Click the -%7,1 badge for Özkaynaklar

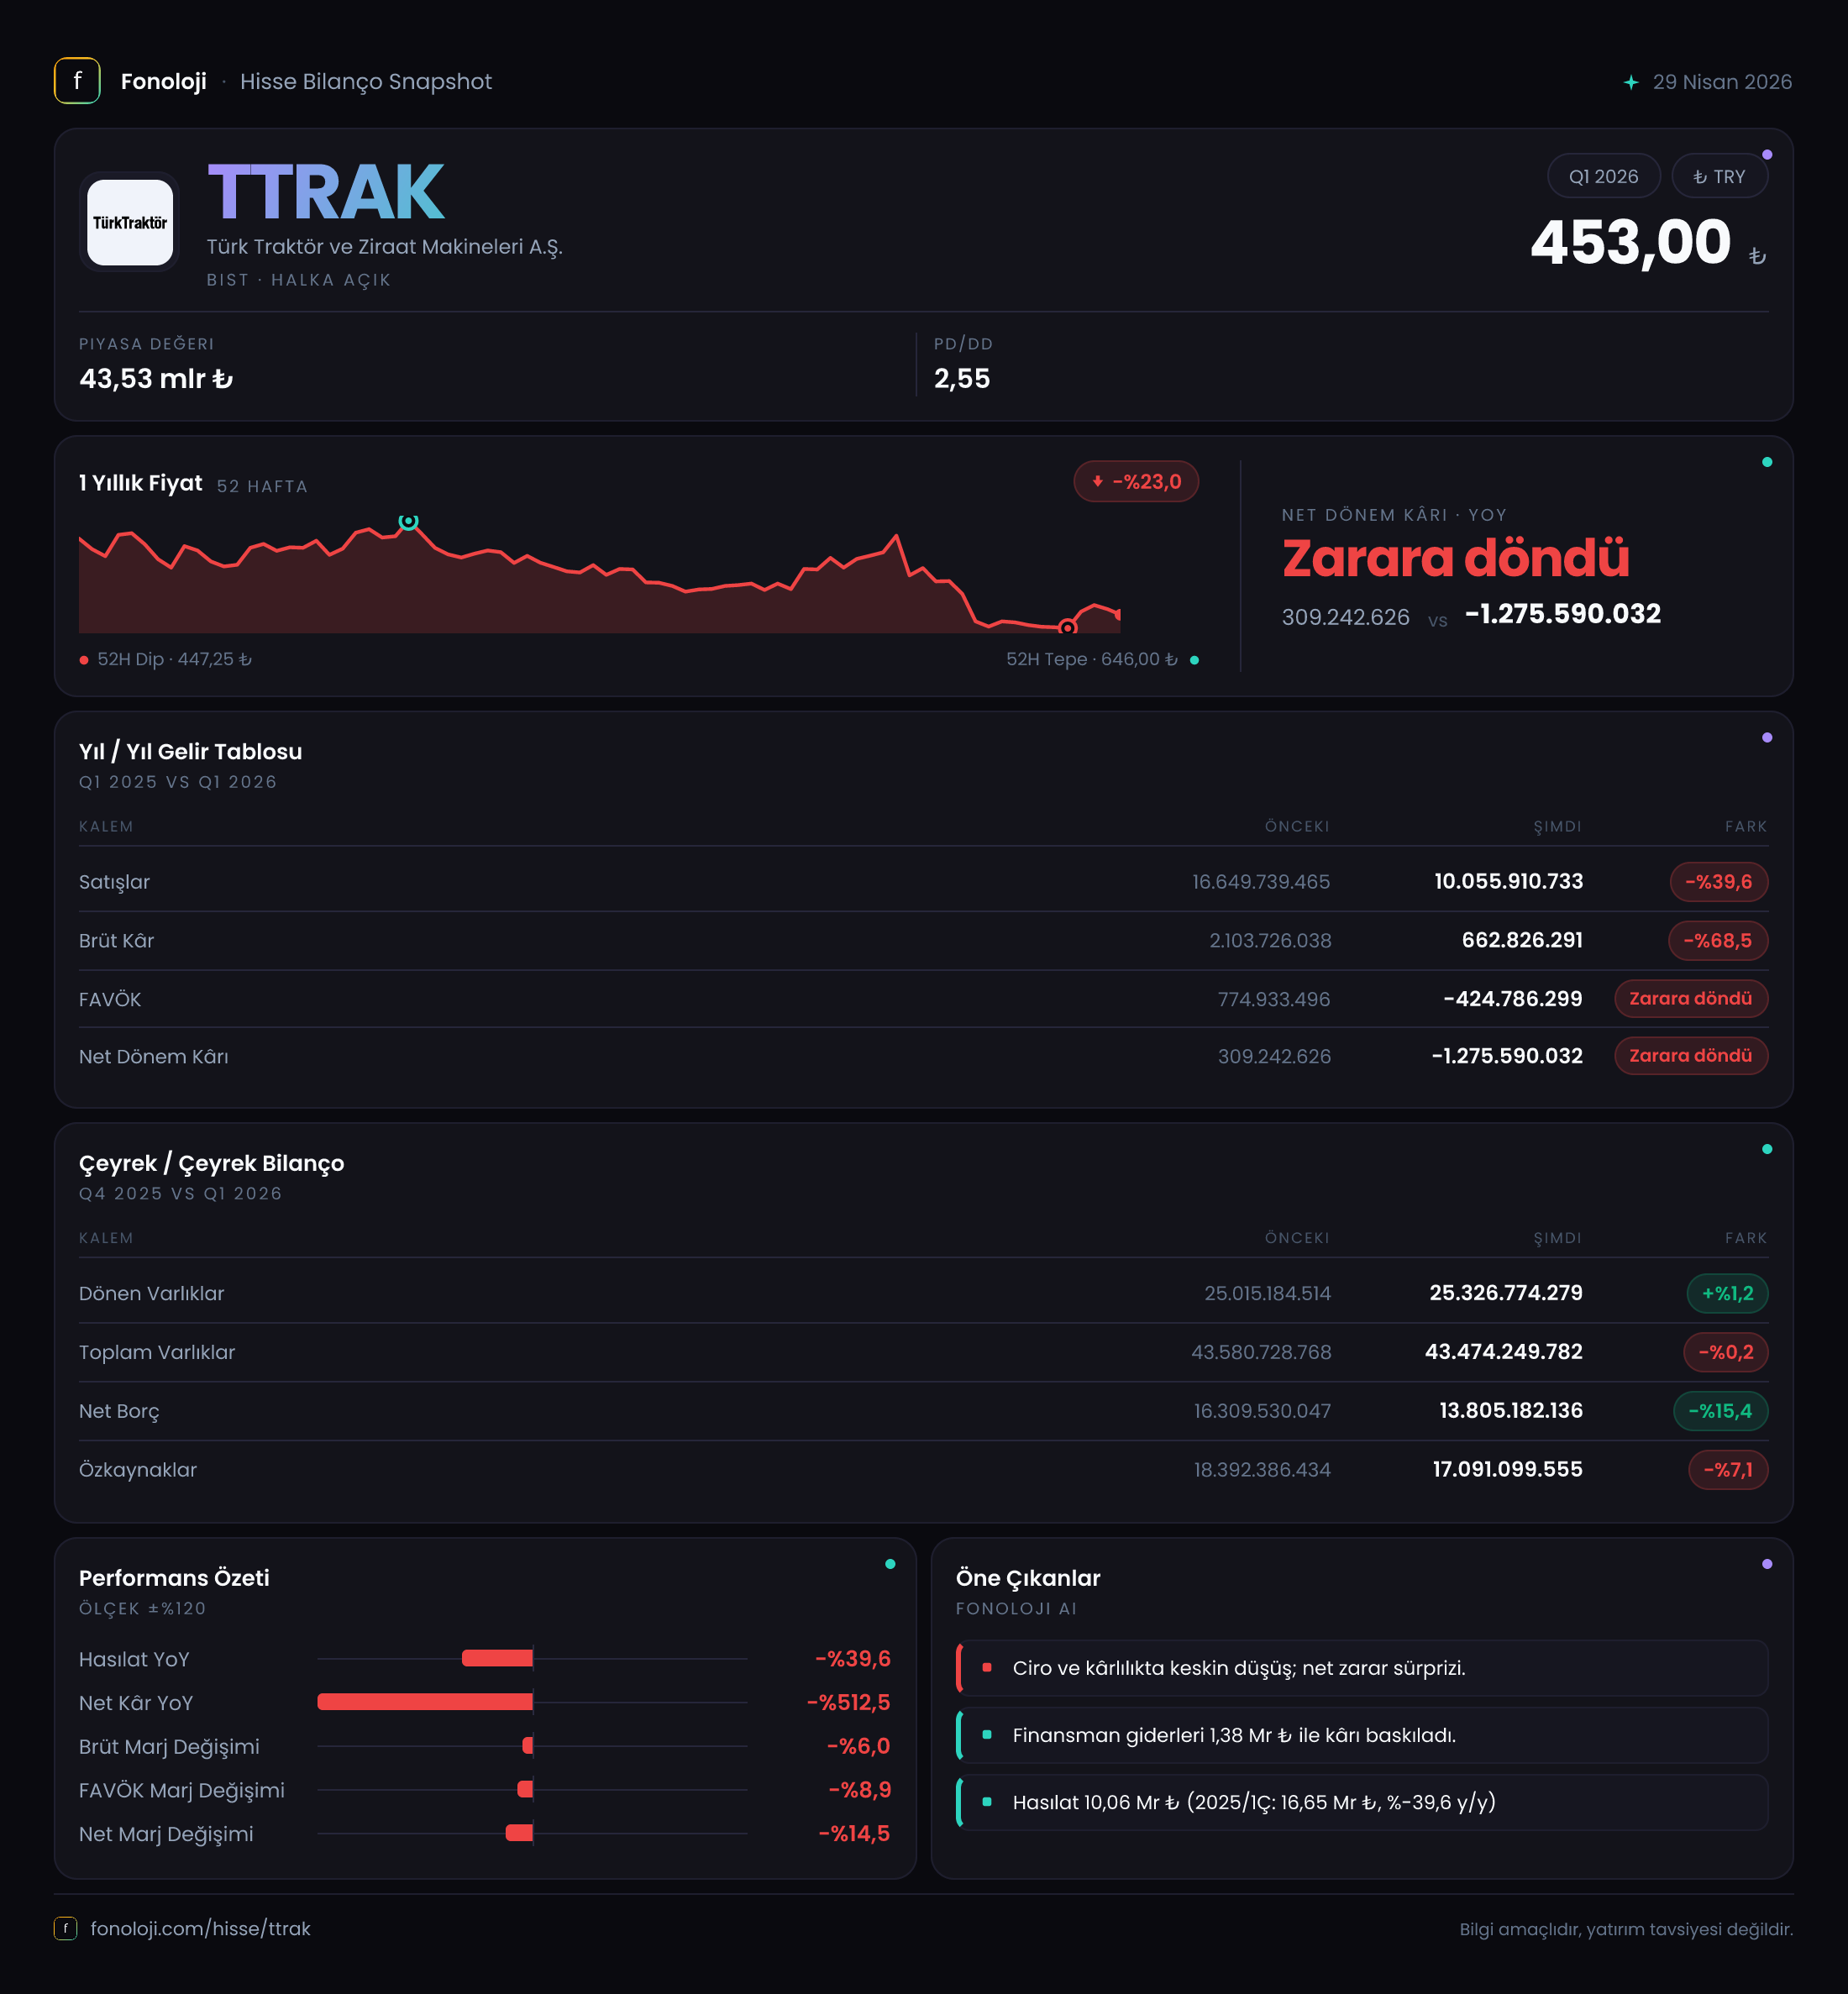coord(1728,1470)
